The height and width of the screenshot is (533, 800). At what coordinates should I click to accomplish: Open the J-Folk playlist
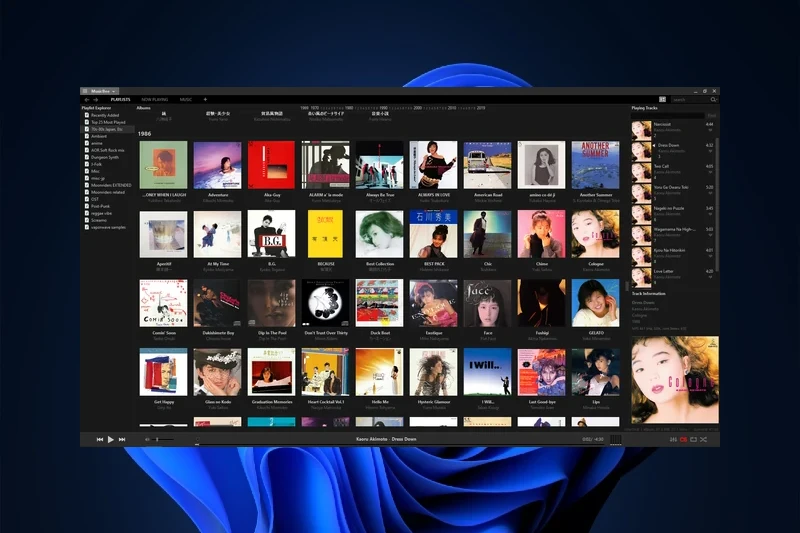[96, 164]
